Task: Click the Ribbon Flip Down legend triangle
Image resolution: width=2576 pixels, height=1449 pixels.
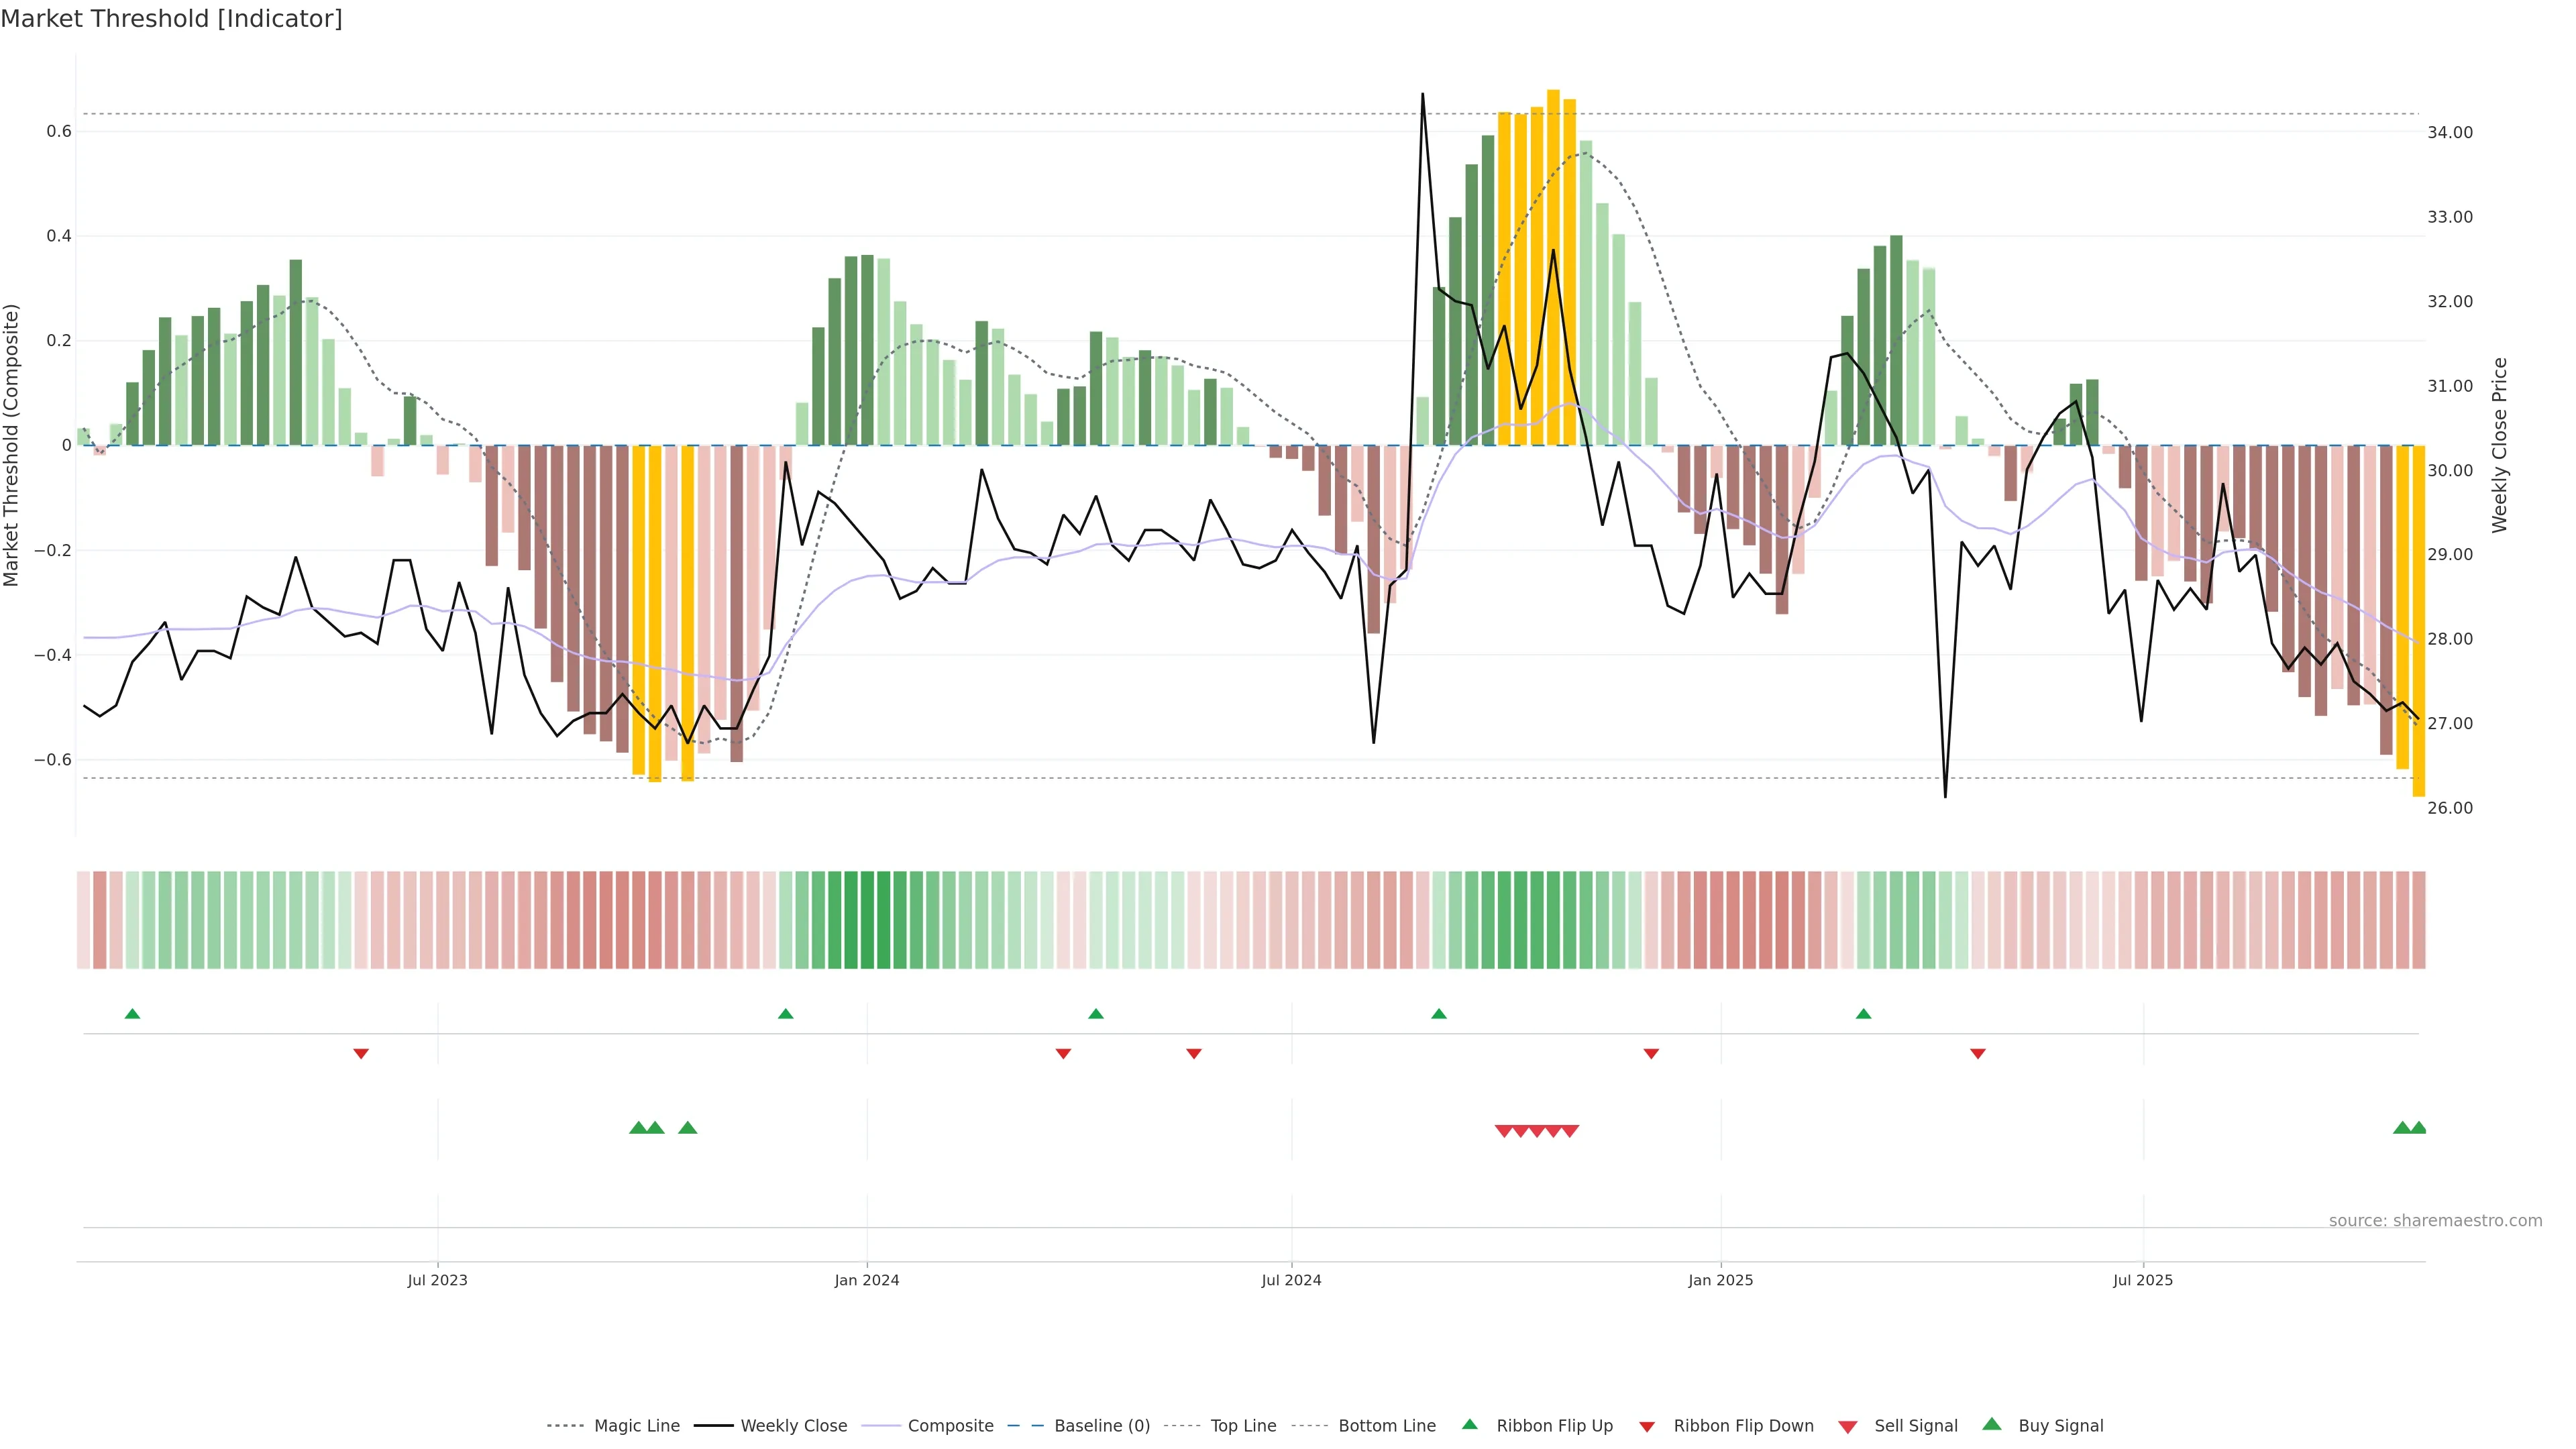Action: pos(1646,1427)
